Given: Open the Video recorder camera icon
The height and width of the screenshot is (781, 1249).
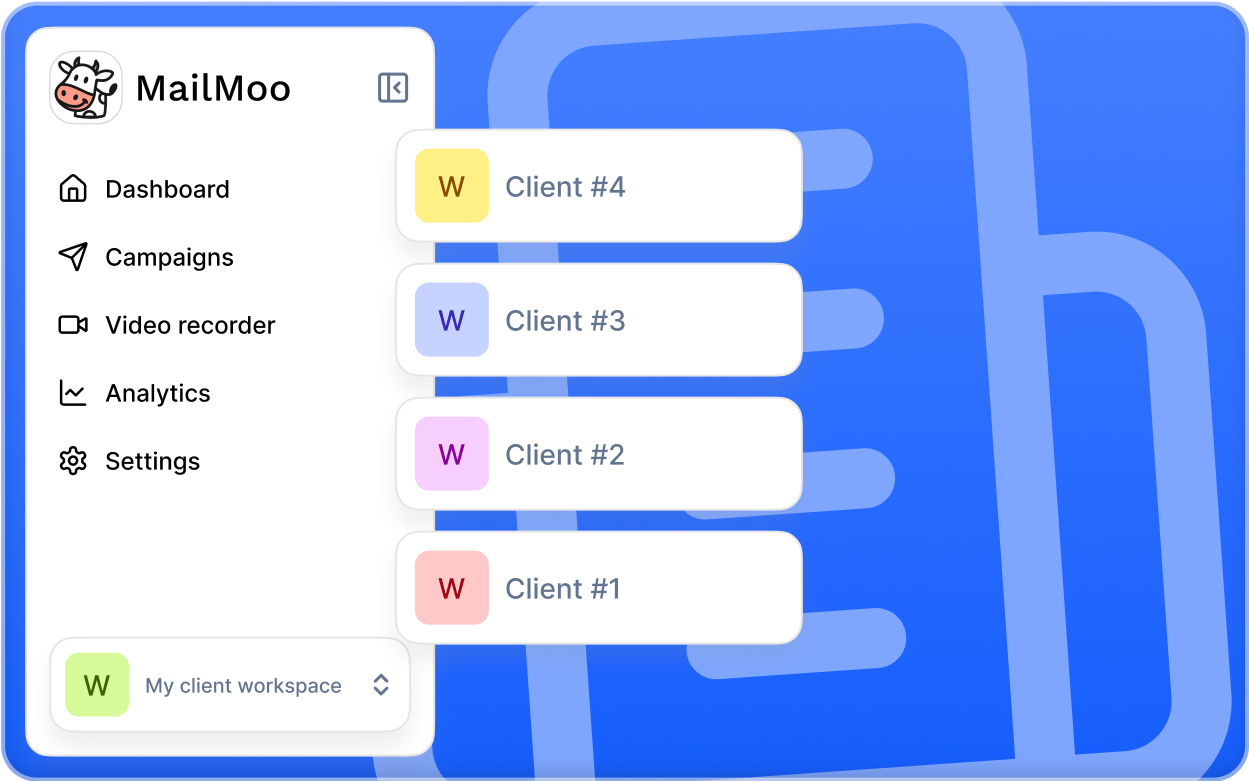Looking at the screenshot, I should tap(72, 324).
